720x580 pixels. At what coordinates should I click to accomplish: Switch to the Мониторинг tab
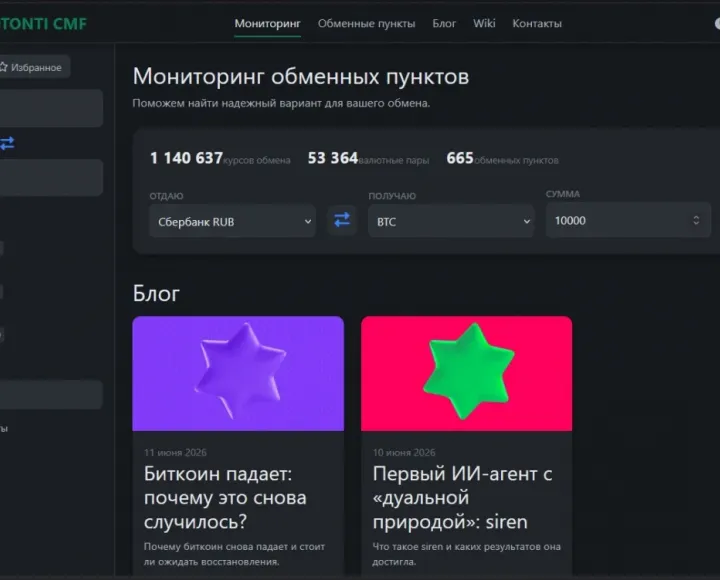pos(267,23)
